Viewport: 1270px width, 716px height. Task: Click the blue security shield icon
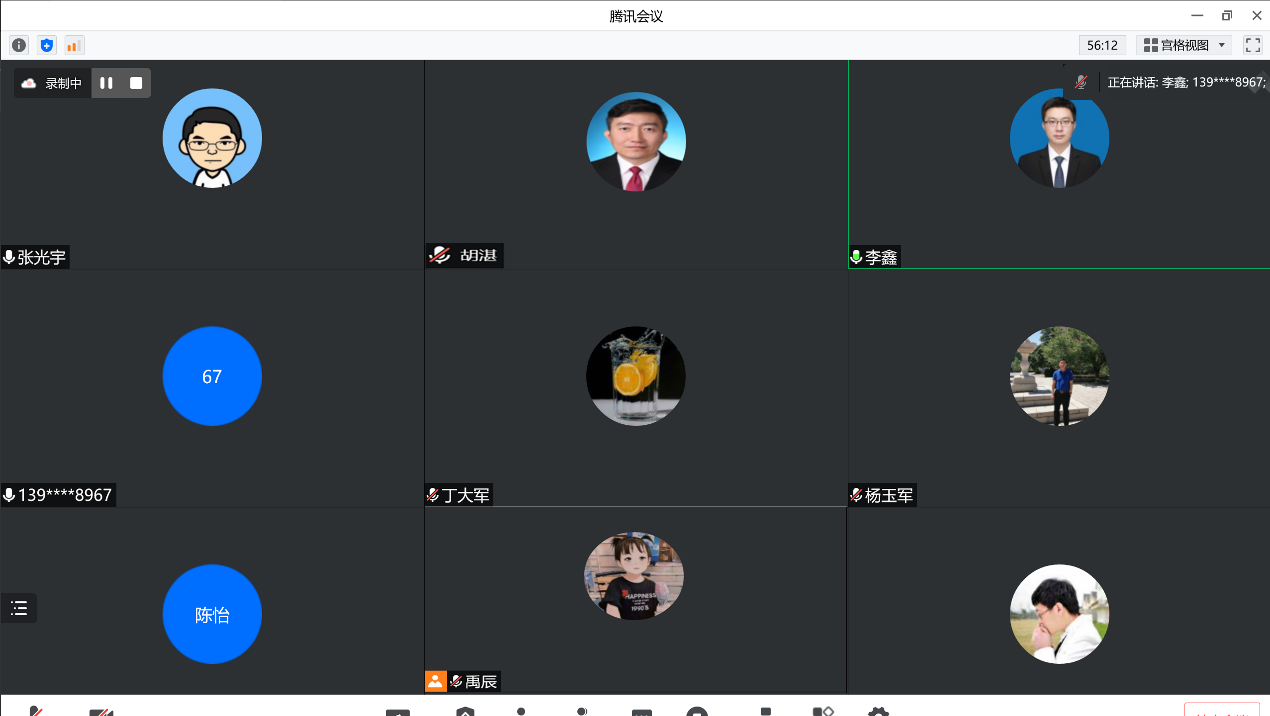(47, 45)
